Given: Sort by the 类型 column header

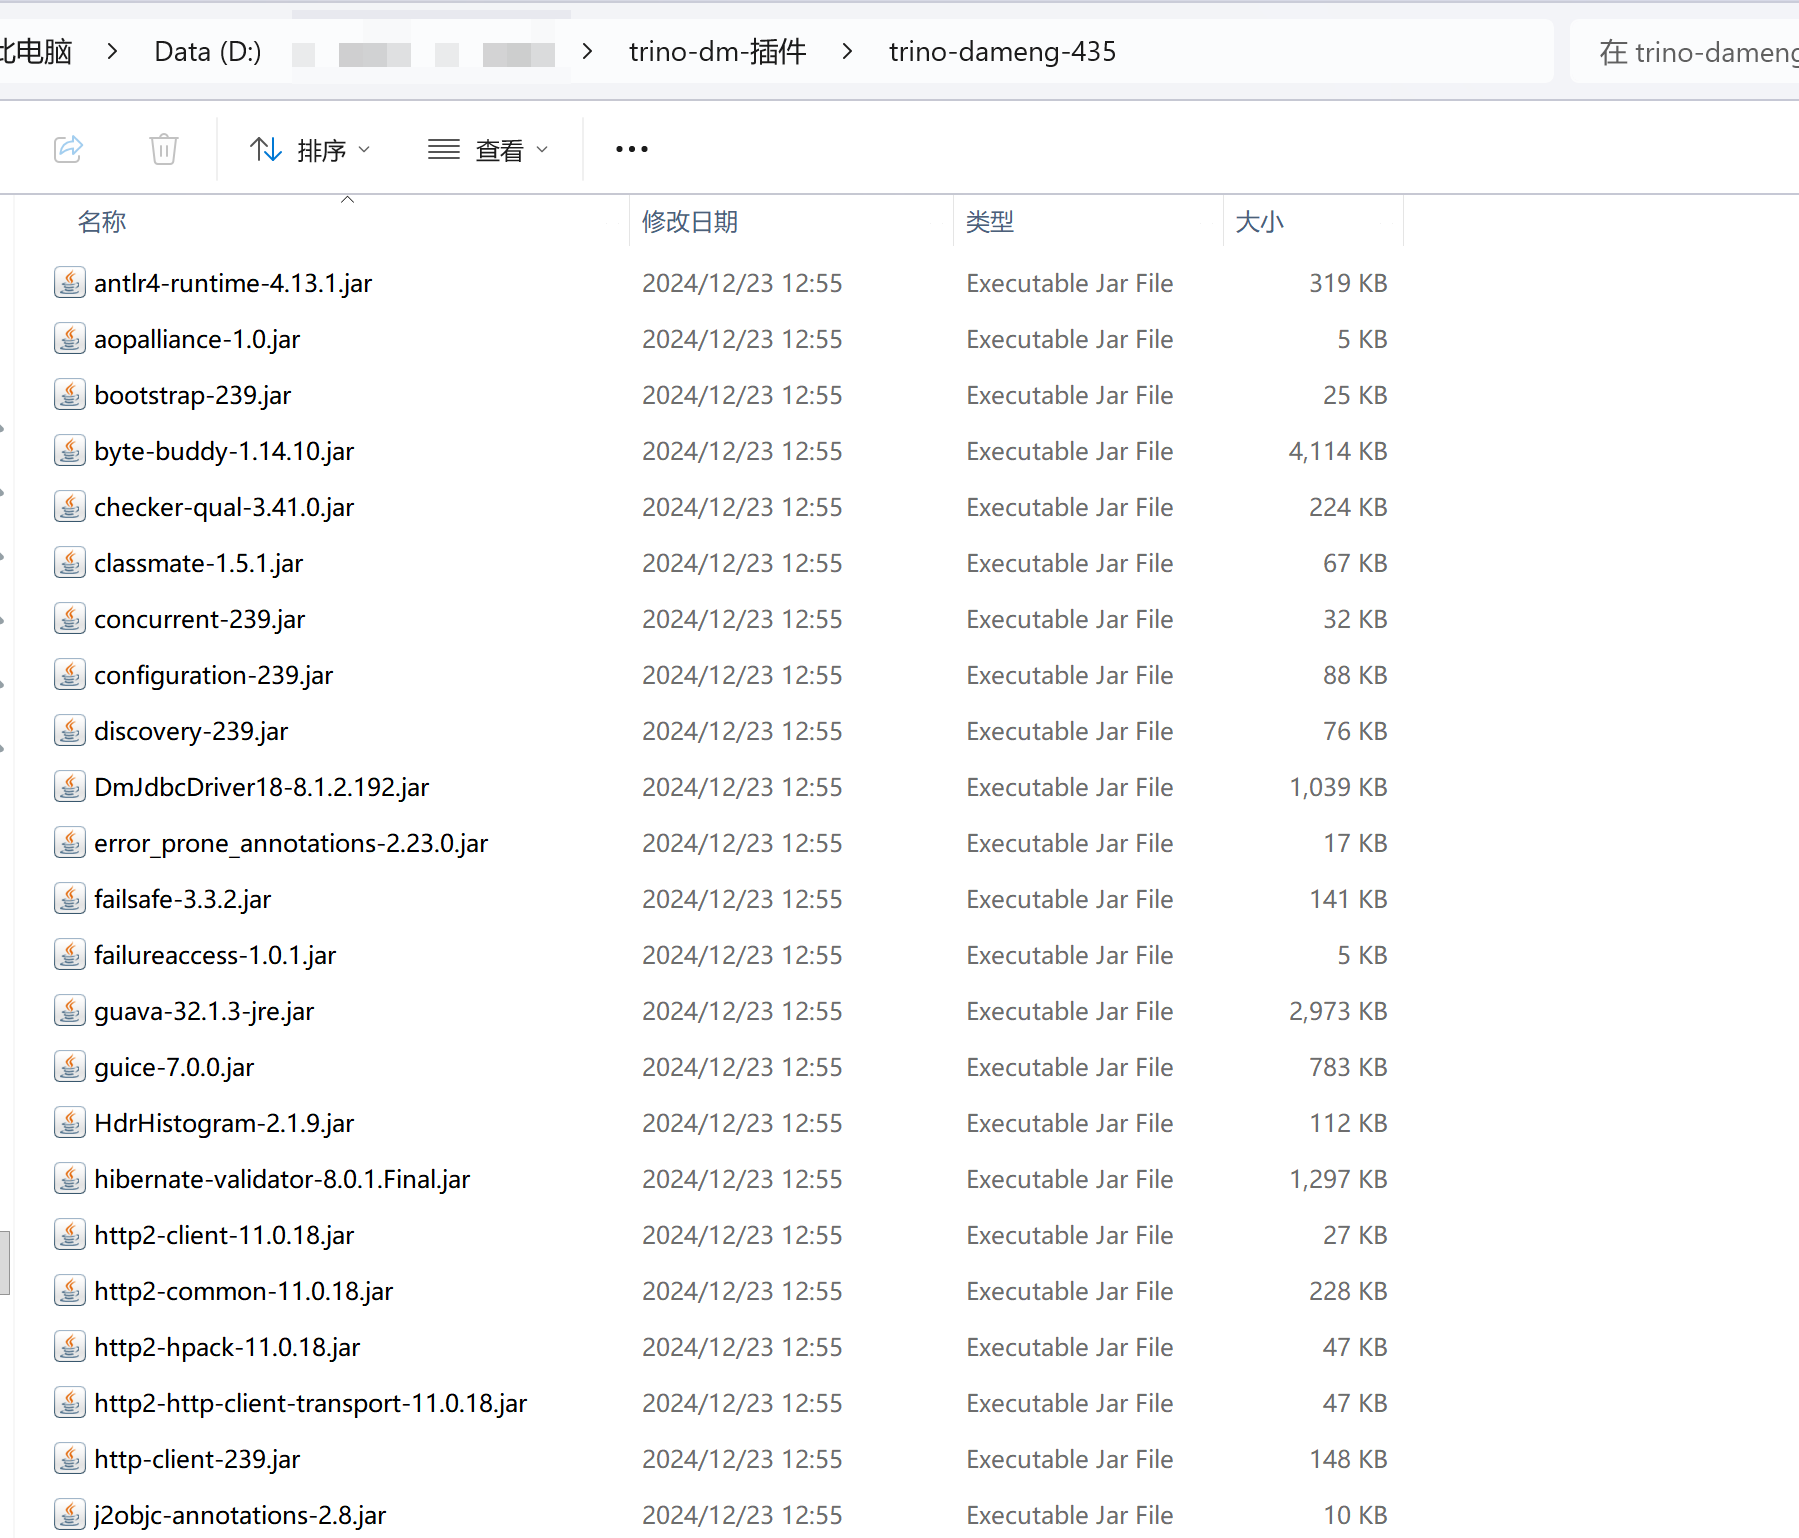Looking at the screenshot, I should (990, 222).
